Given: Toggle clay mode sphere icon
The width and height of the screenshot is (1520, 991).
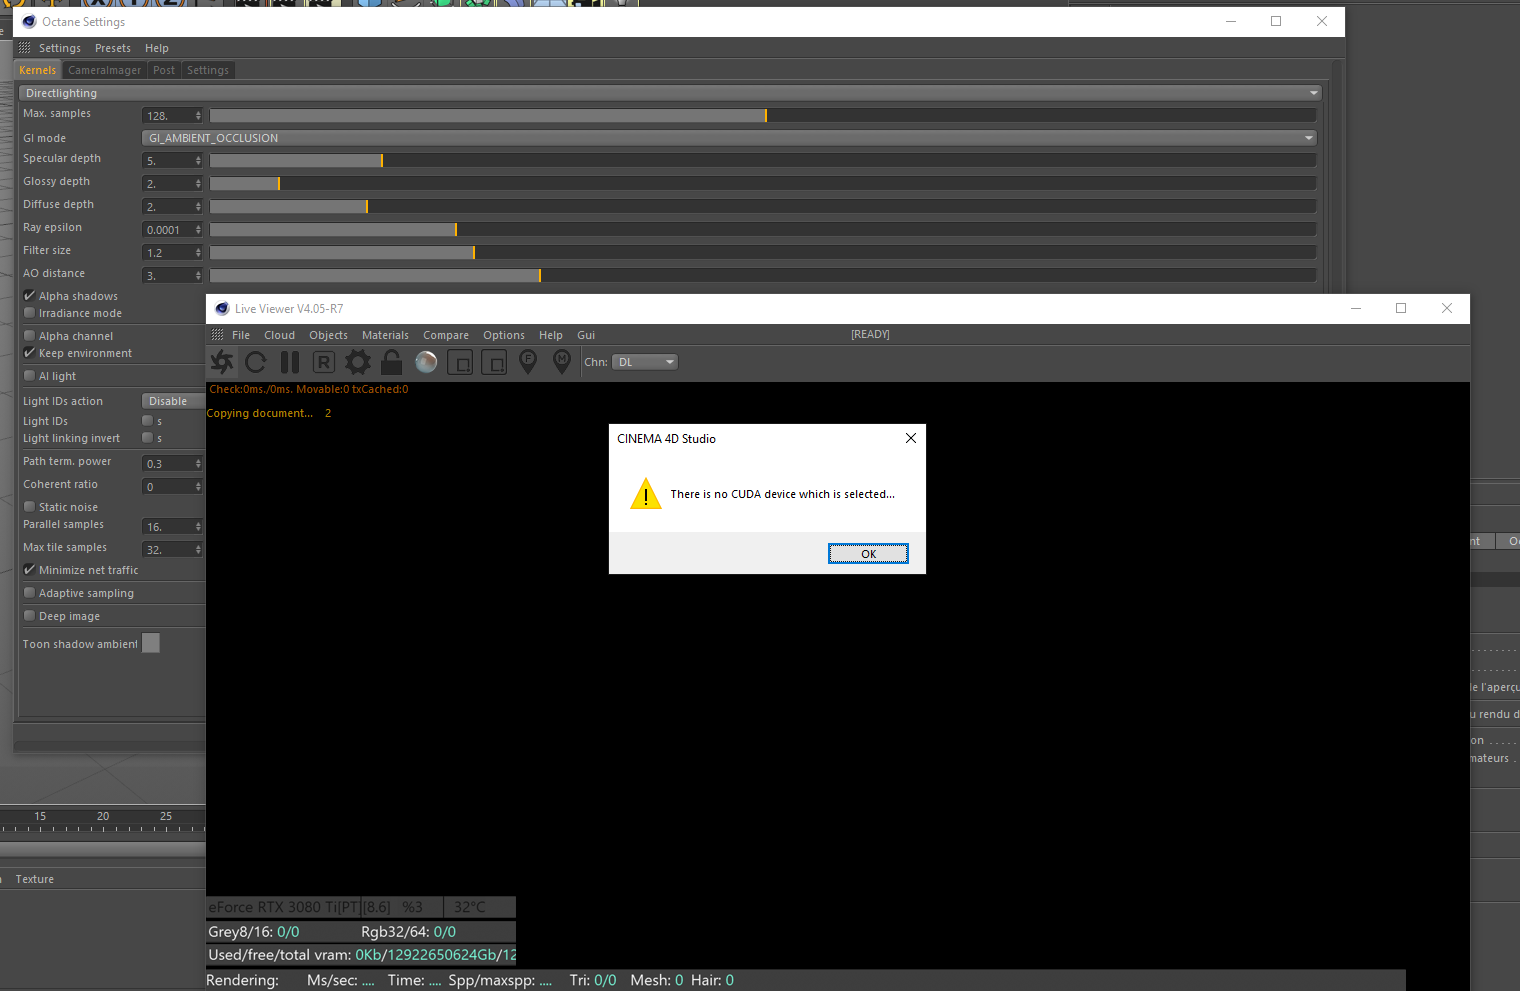Looking at the screenshot, I should pos(426,362).
